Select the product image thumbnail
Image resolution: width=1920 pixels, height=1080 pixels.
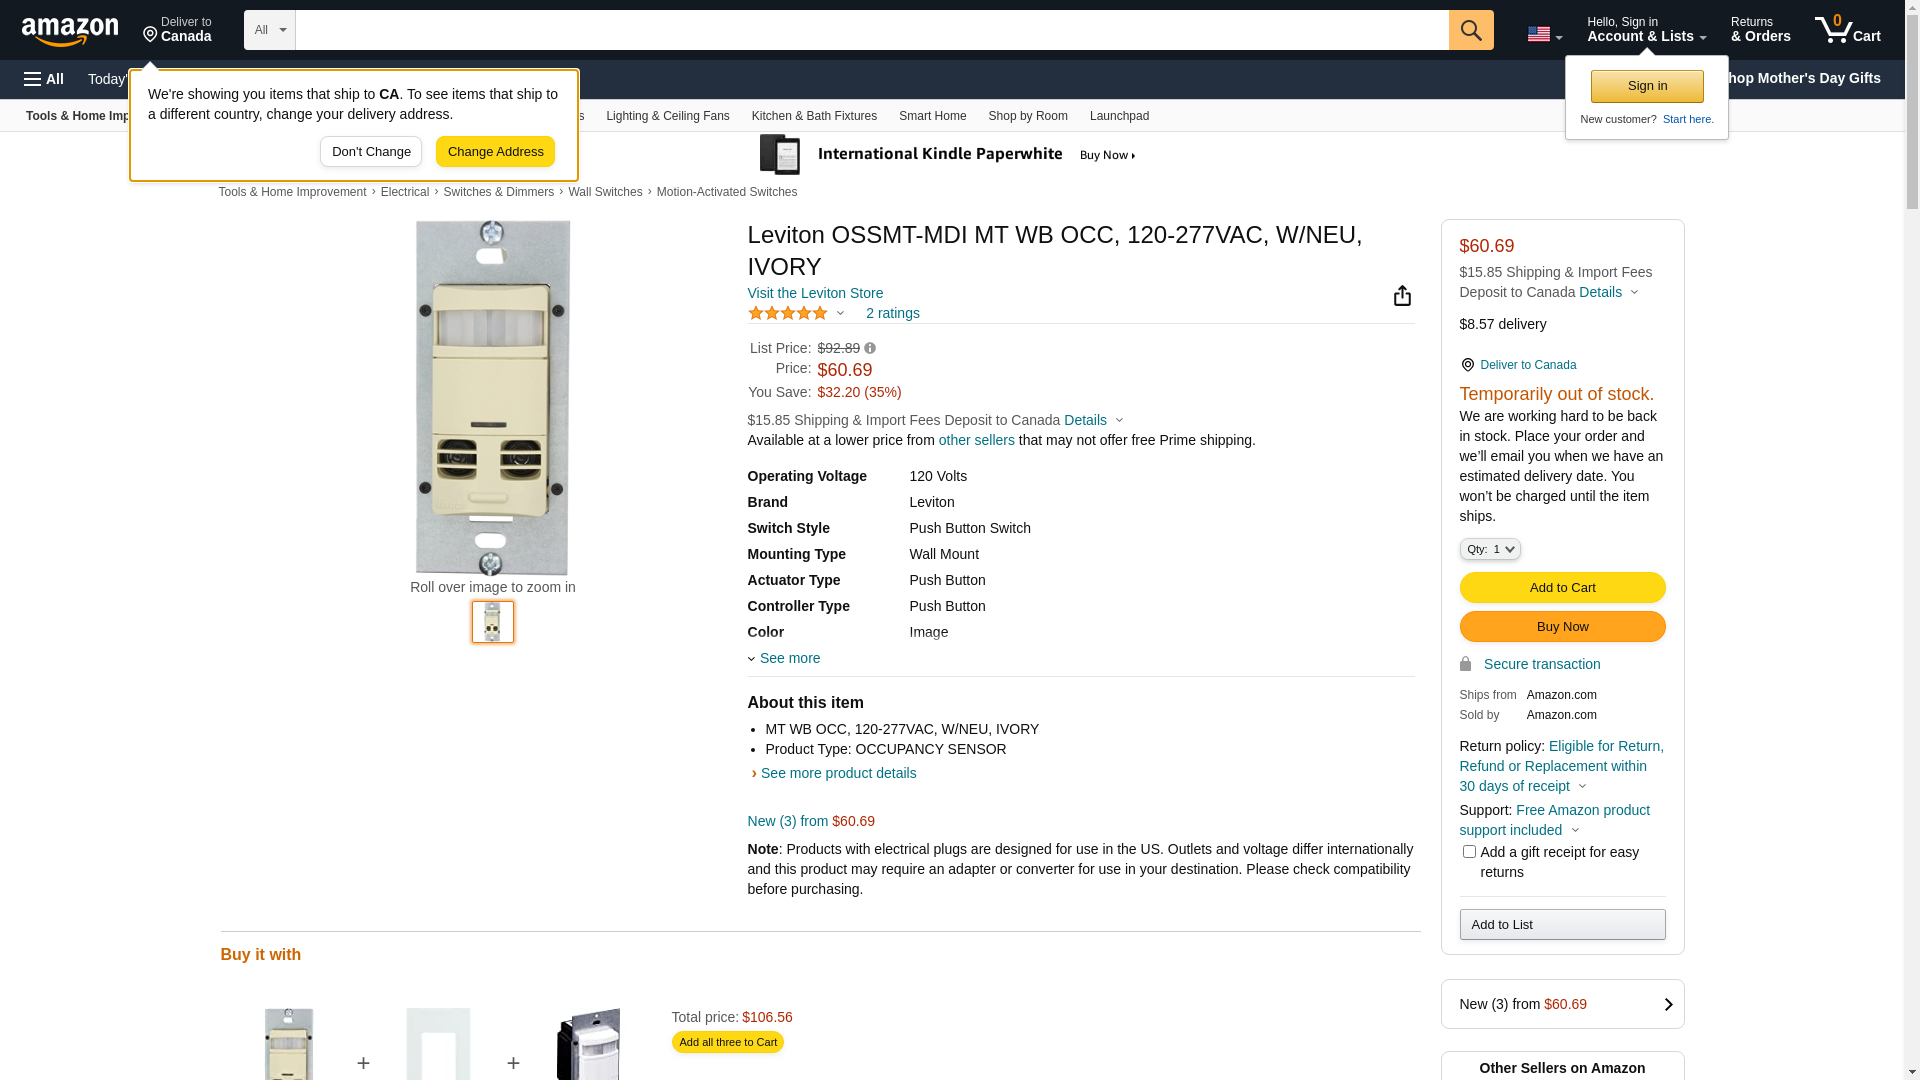tap(493, 622)
